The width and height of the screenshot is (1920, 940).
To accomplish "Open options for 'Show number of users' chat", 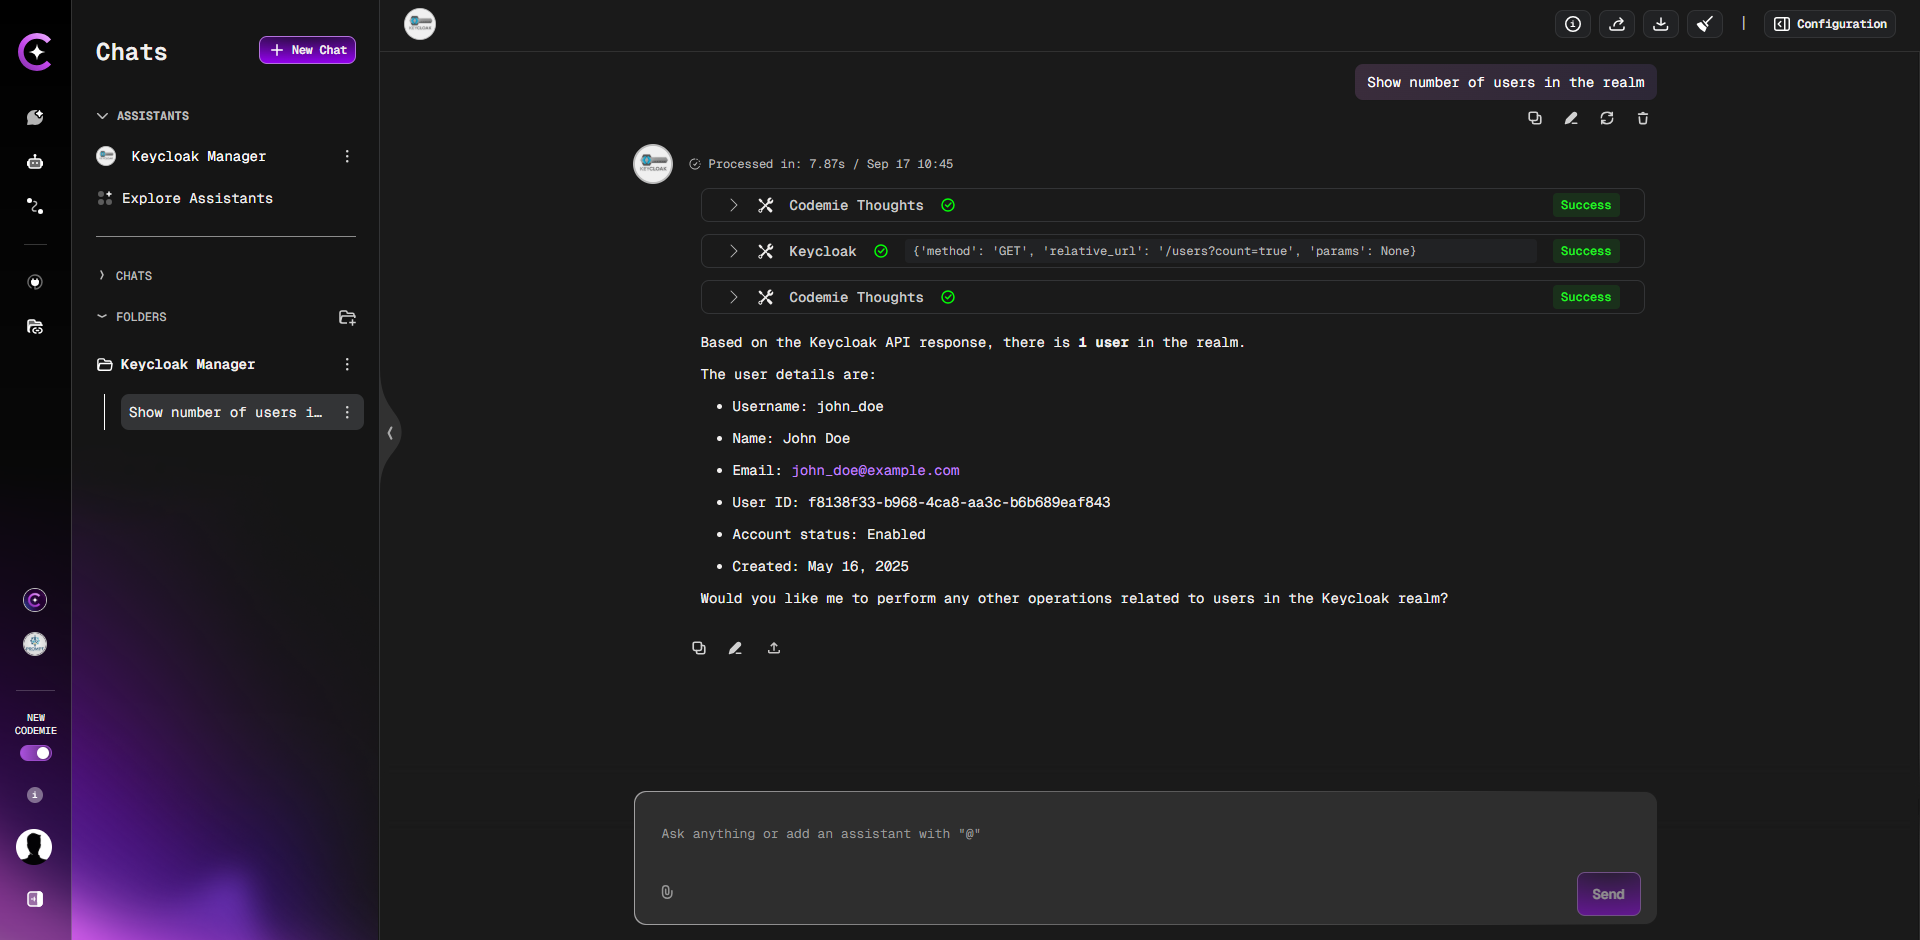I will [x=347, y=413].
